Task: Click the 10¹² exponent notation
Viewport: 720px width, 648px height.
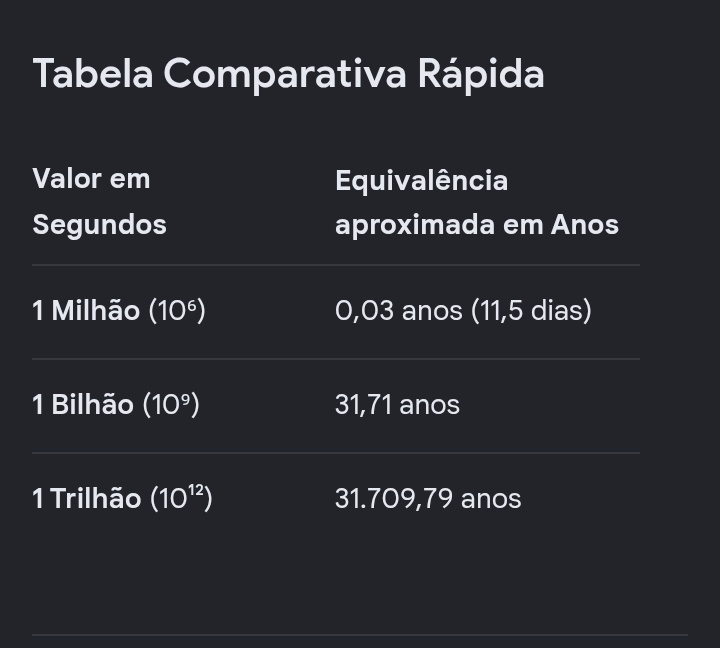Action: 181,498
